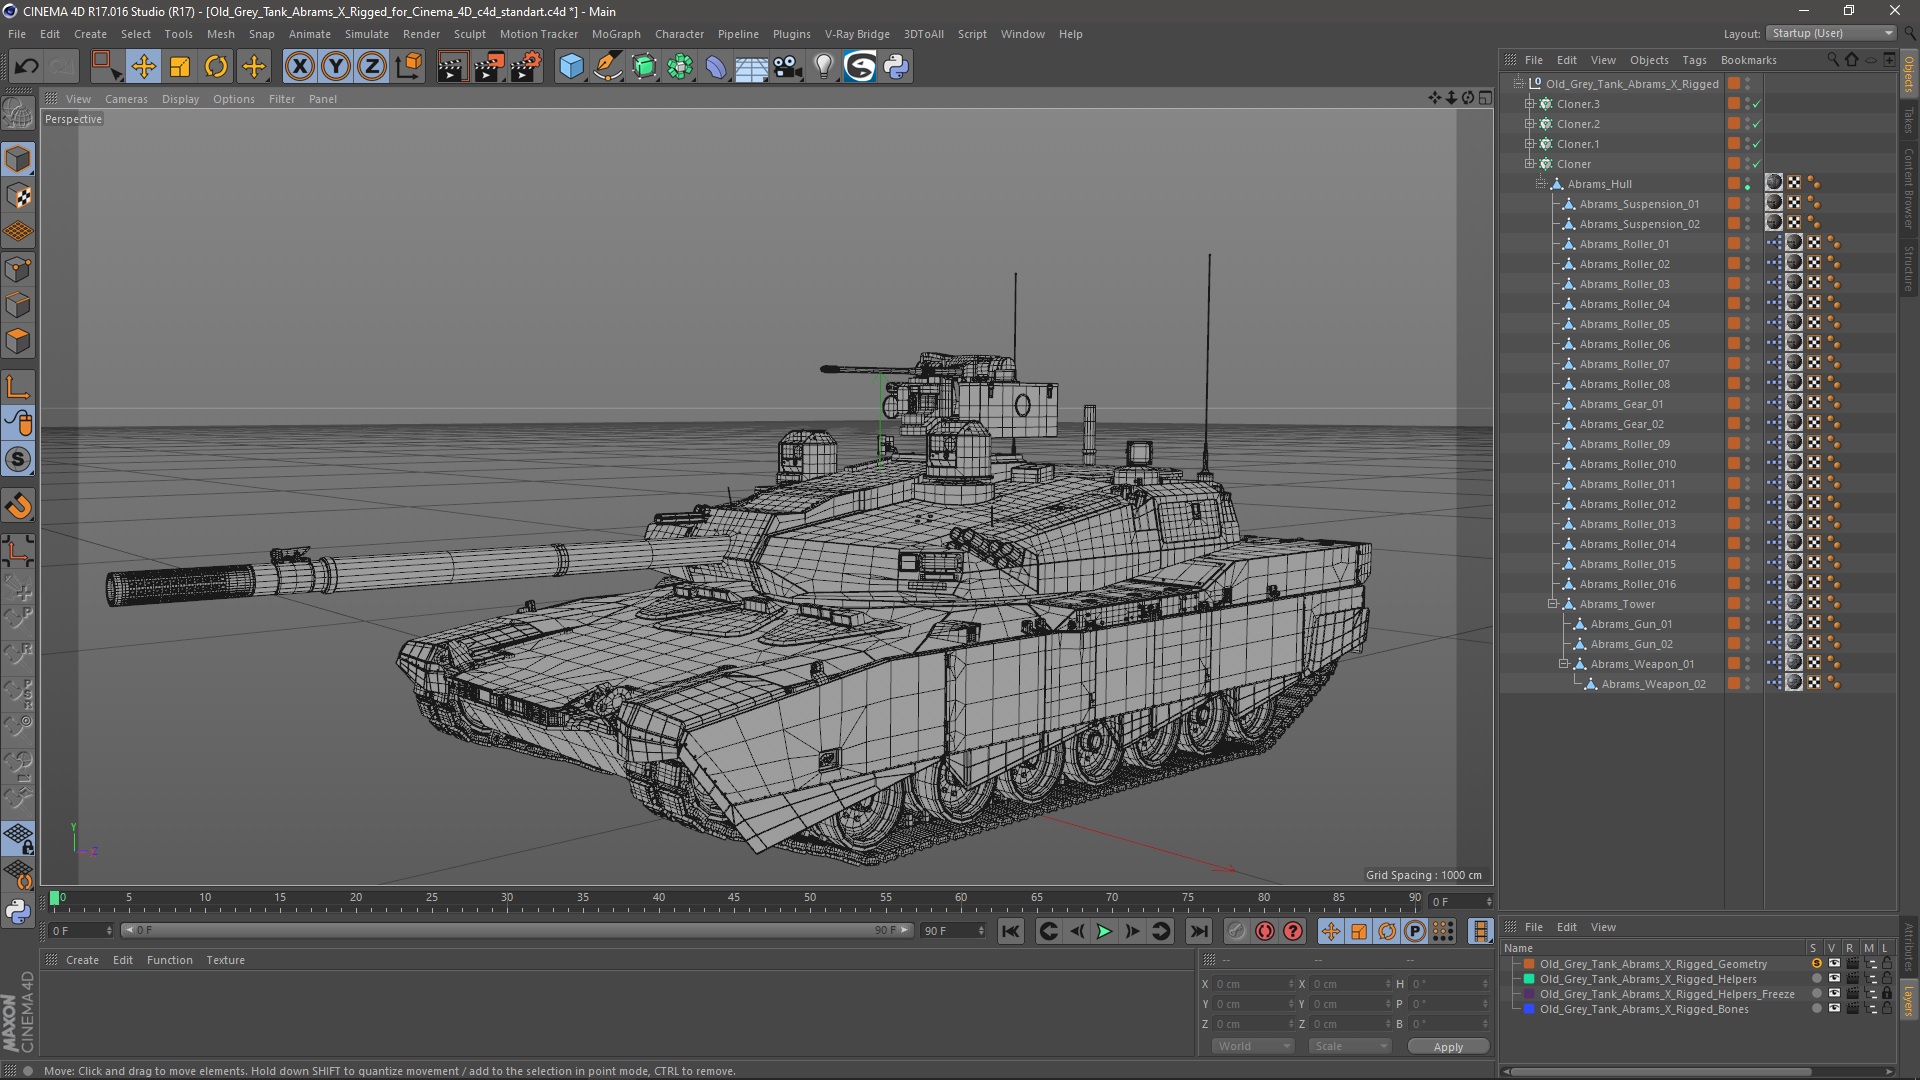
Task: Click the Record Active Objects button
Action: (x=1236, y=932)
